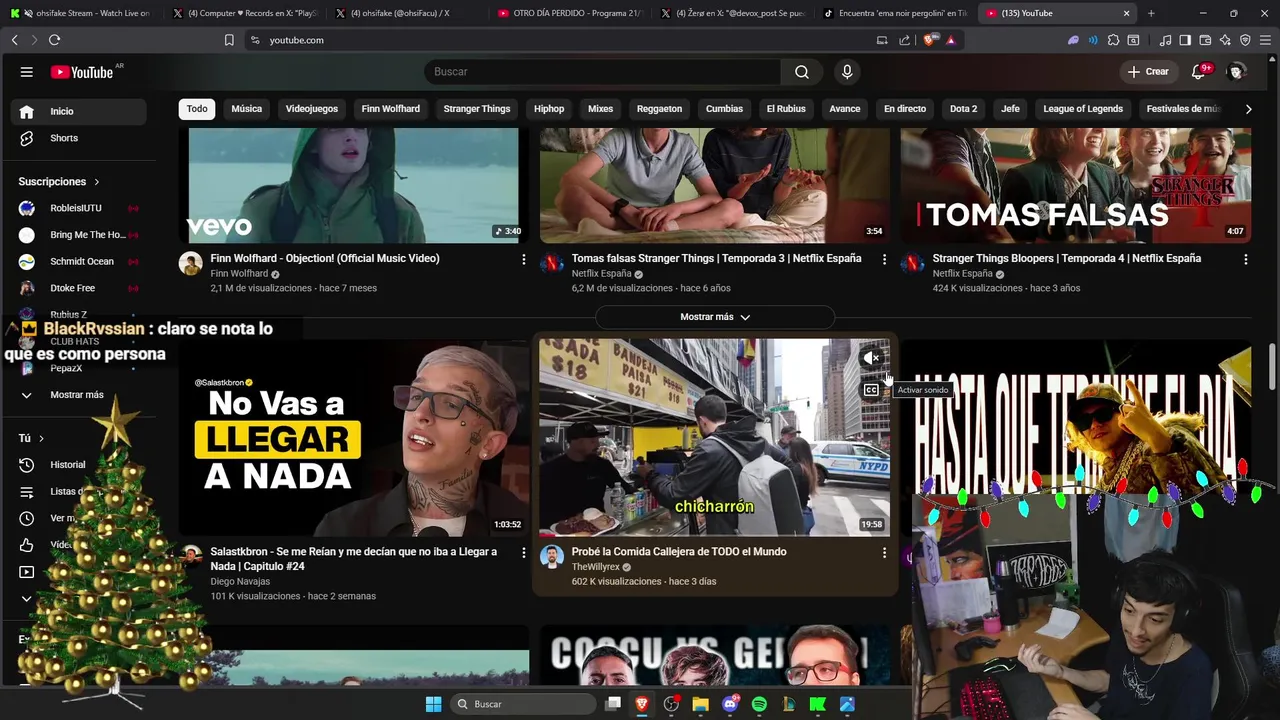This screenshot has width=1280, height=720.
Task: Open options for Salastkbron video
Action: click(x=523, y=552)
